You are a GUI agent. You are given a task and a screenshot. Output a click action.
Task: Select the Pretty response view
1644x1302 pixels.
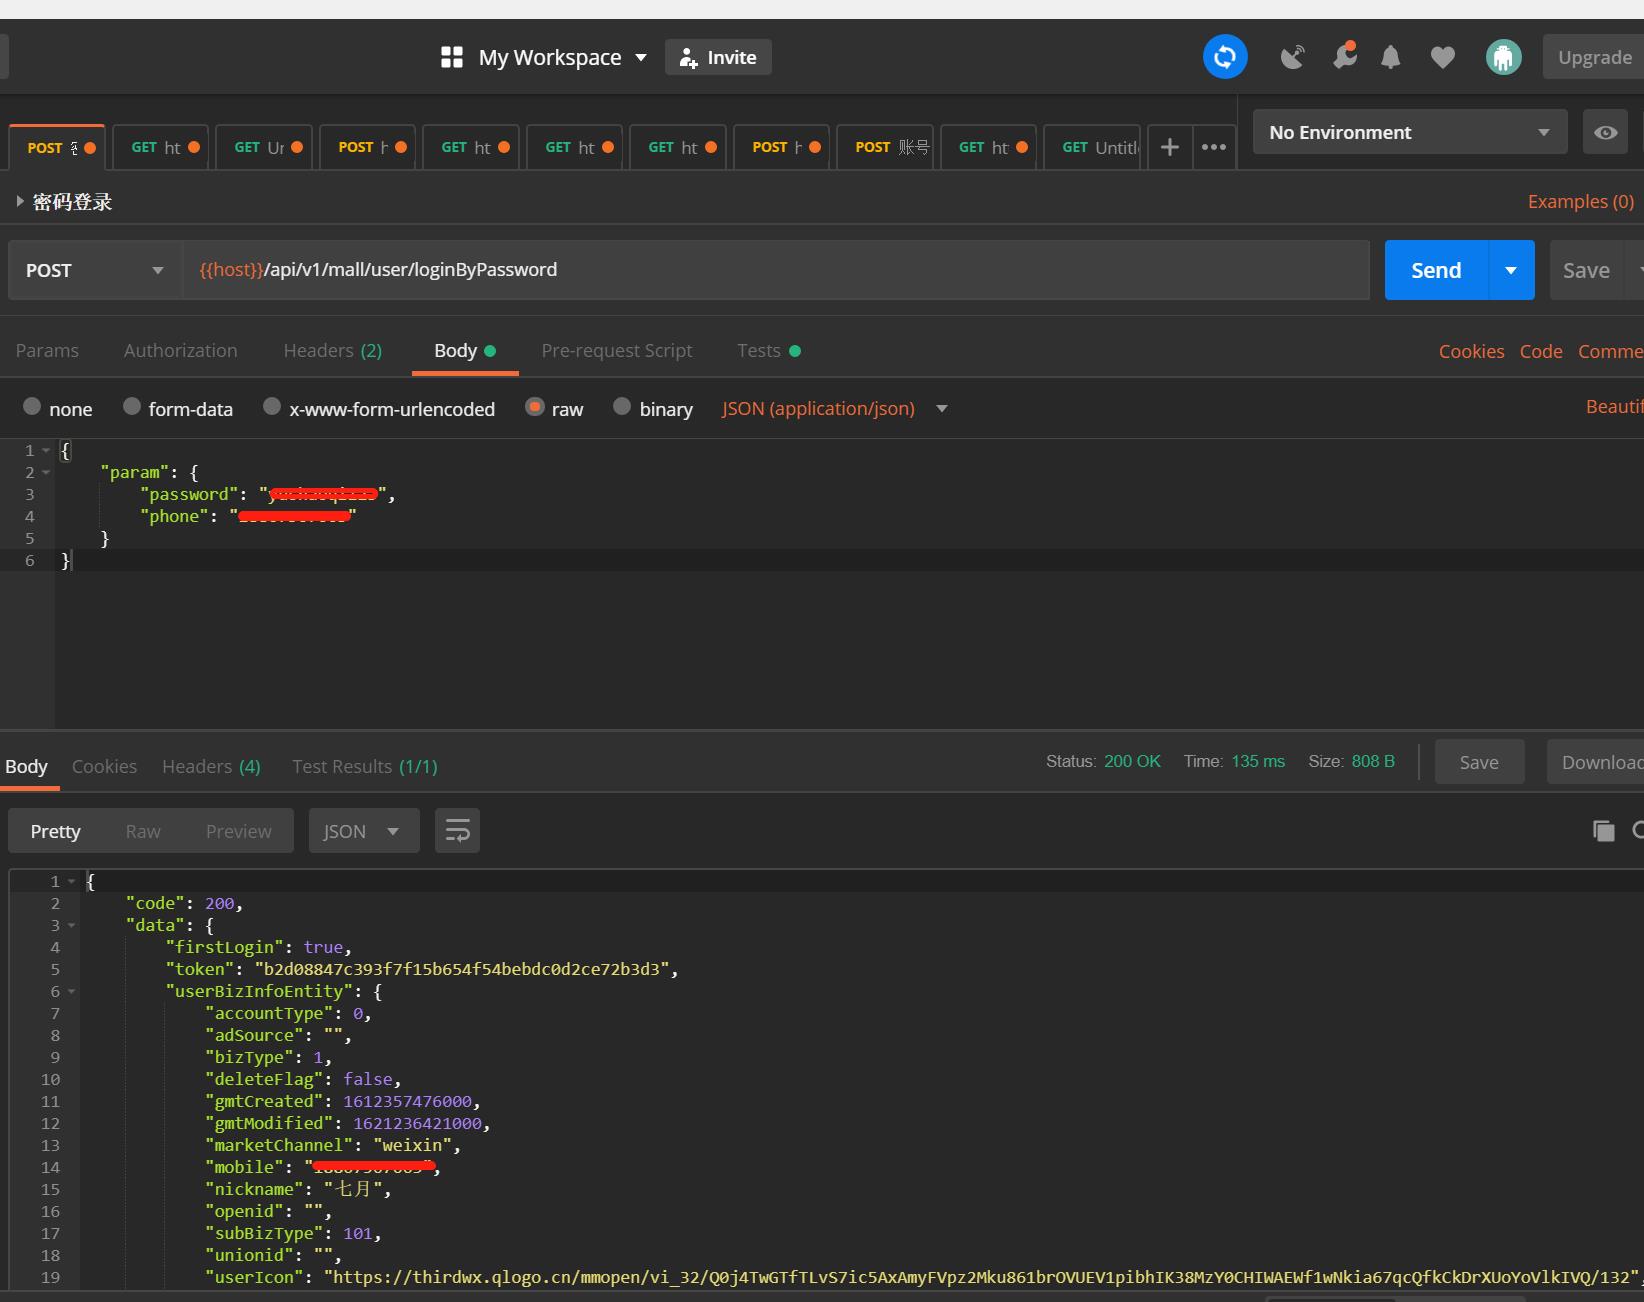pos(55,831)
